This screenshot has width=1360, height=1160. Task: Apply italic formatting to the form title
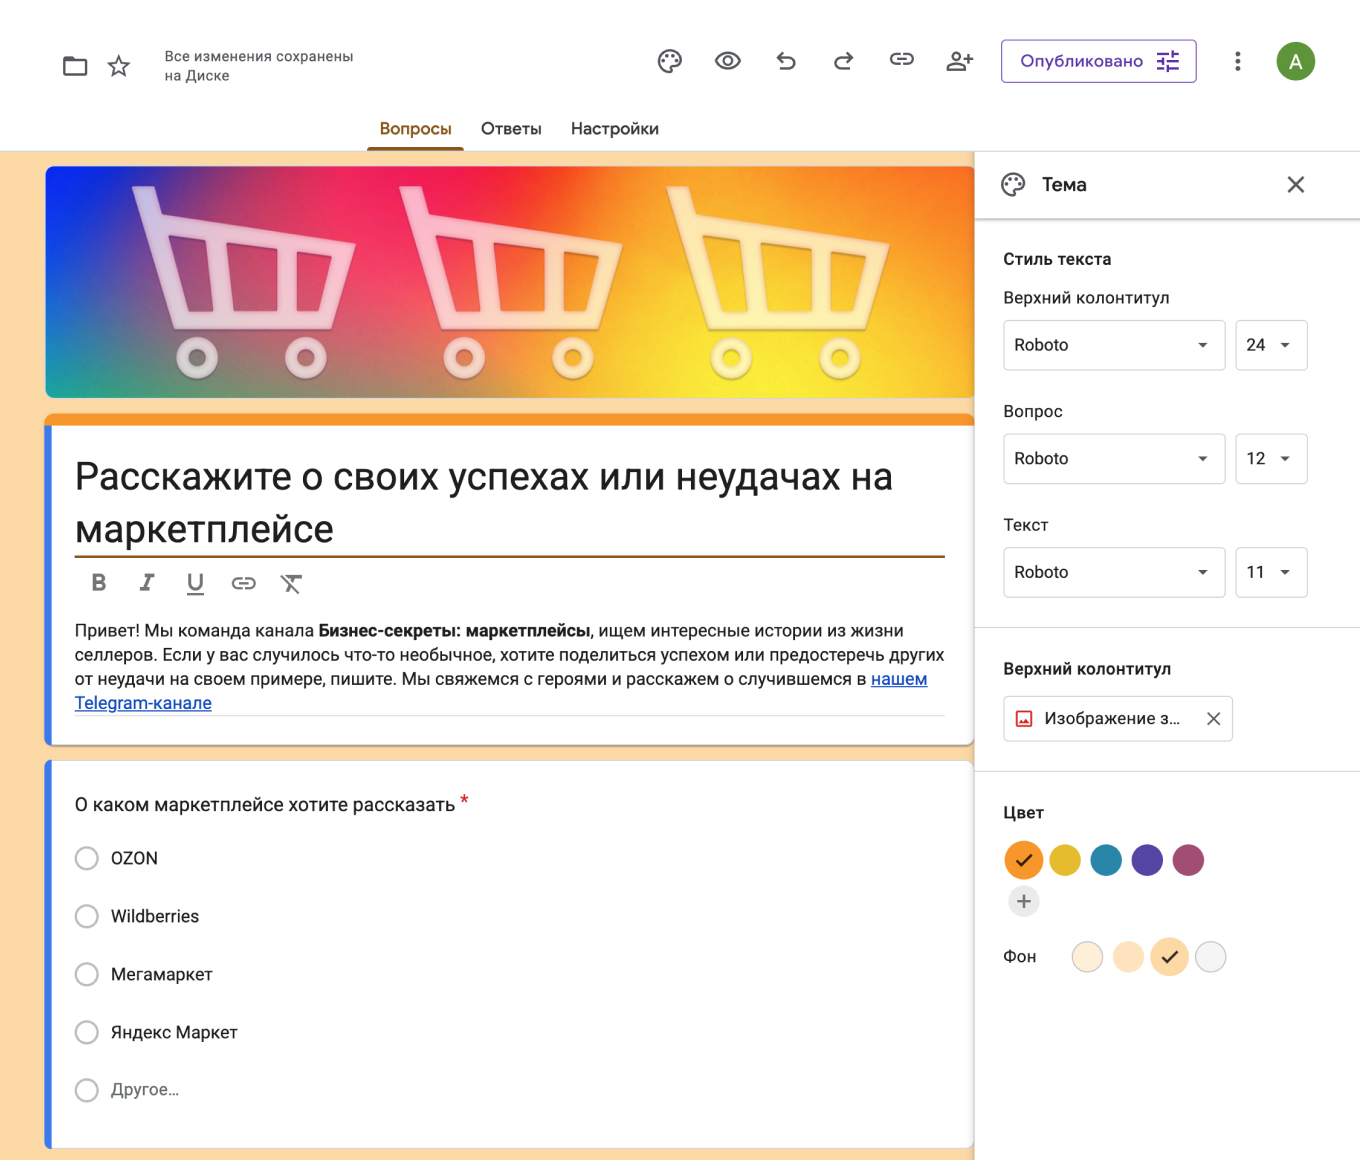coord(147,583)
